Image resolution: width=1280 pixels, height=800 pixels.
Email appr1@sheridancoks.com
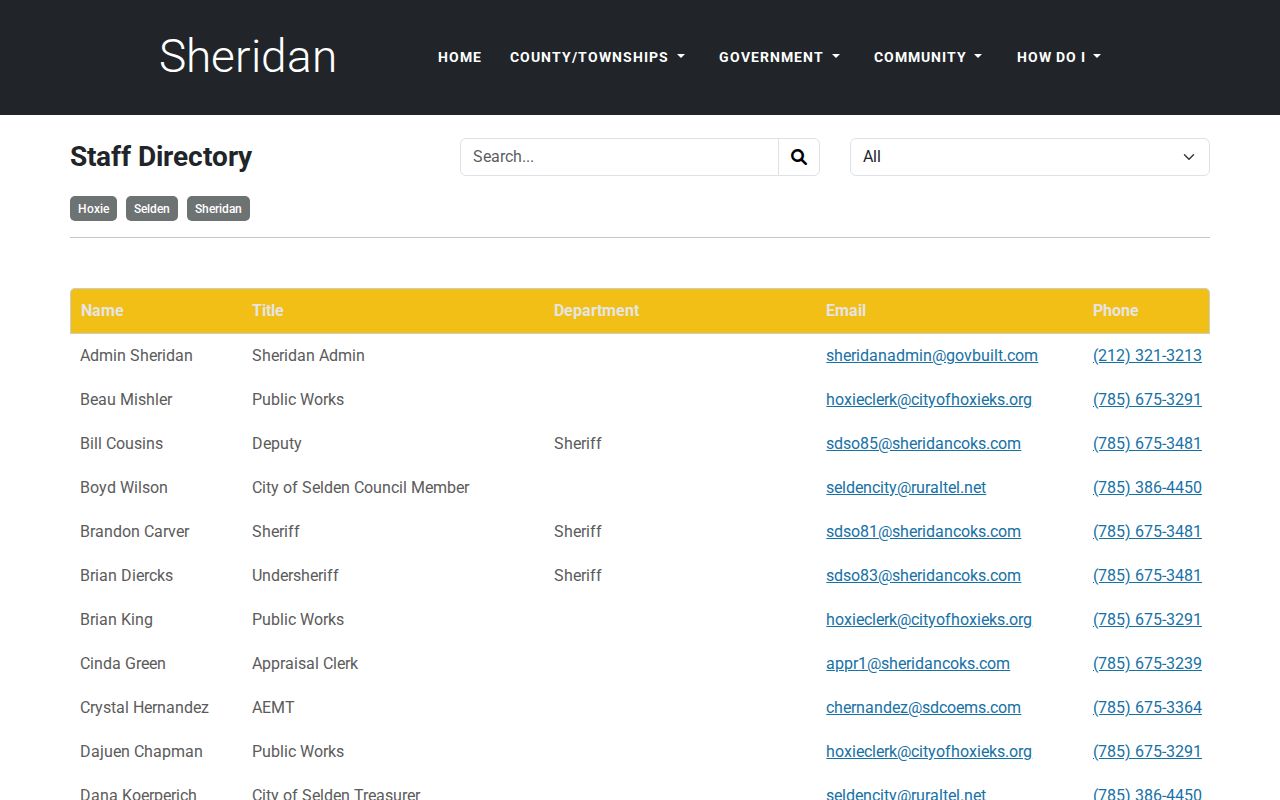pyautogui.click(x=918, y=663)
